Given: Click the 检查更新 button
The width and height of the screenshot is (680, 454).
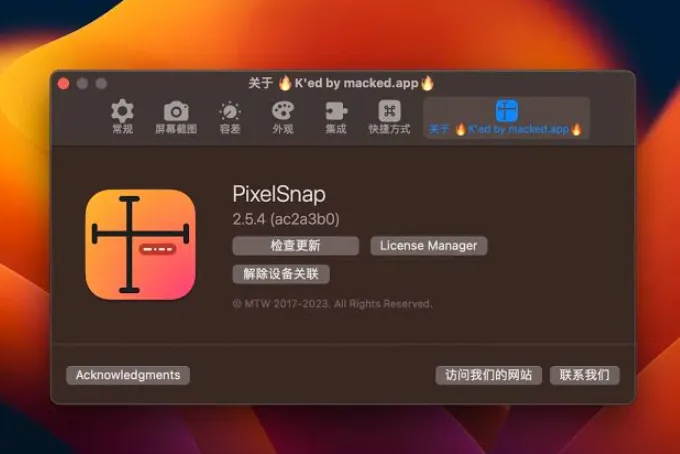Looking at the screenshot, I should (295, 246).
